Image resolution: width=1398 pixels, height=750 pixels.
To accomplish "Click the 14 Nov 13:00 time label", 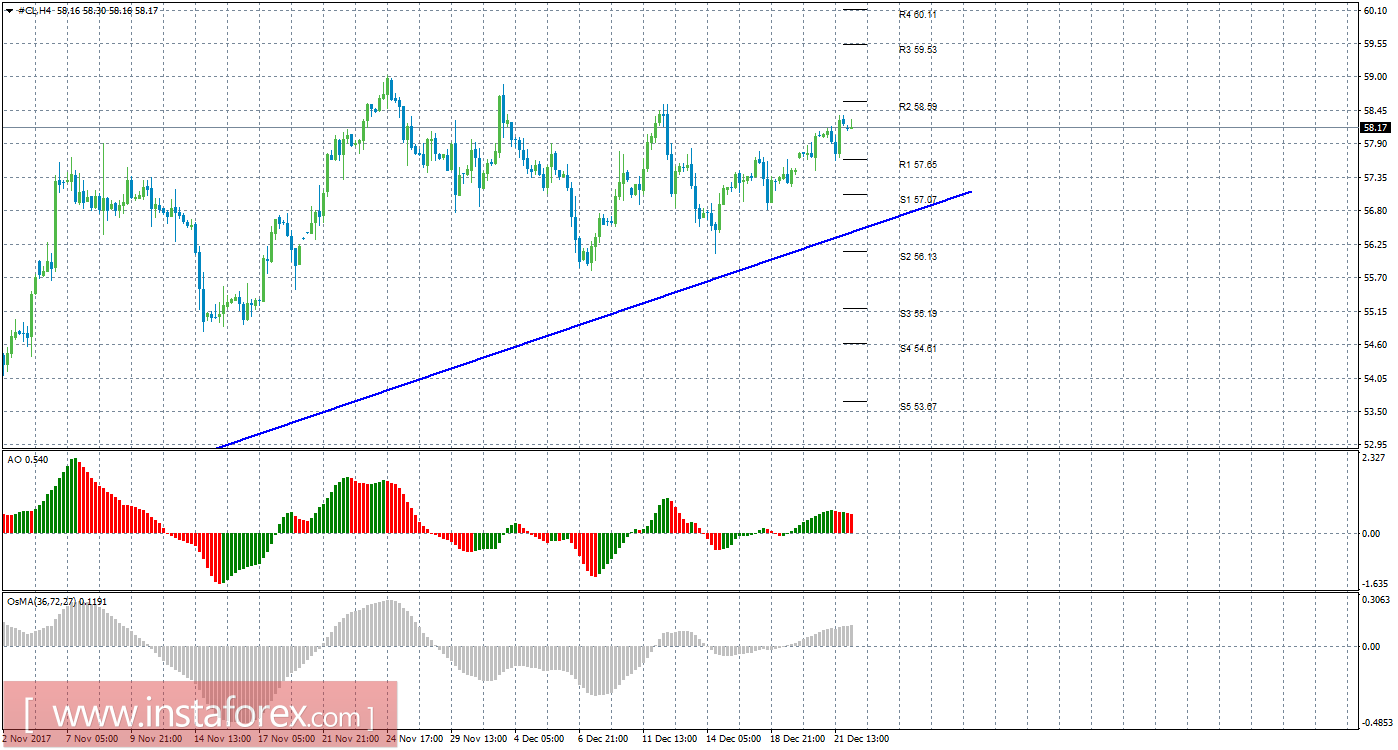I will (x=221, y=739).
